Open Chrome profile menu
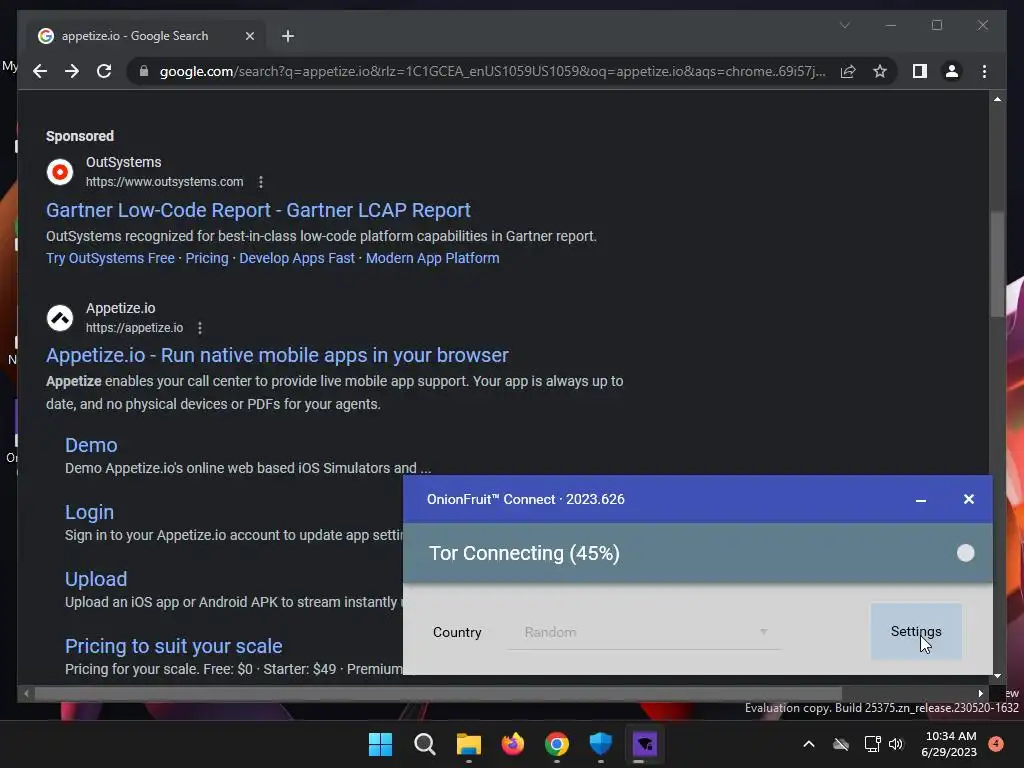This screenshot has width=1024, height=768. (x=952, y=71)
